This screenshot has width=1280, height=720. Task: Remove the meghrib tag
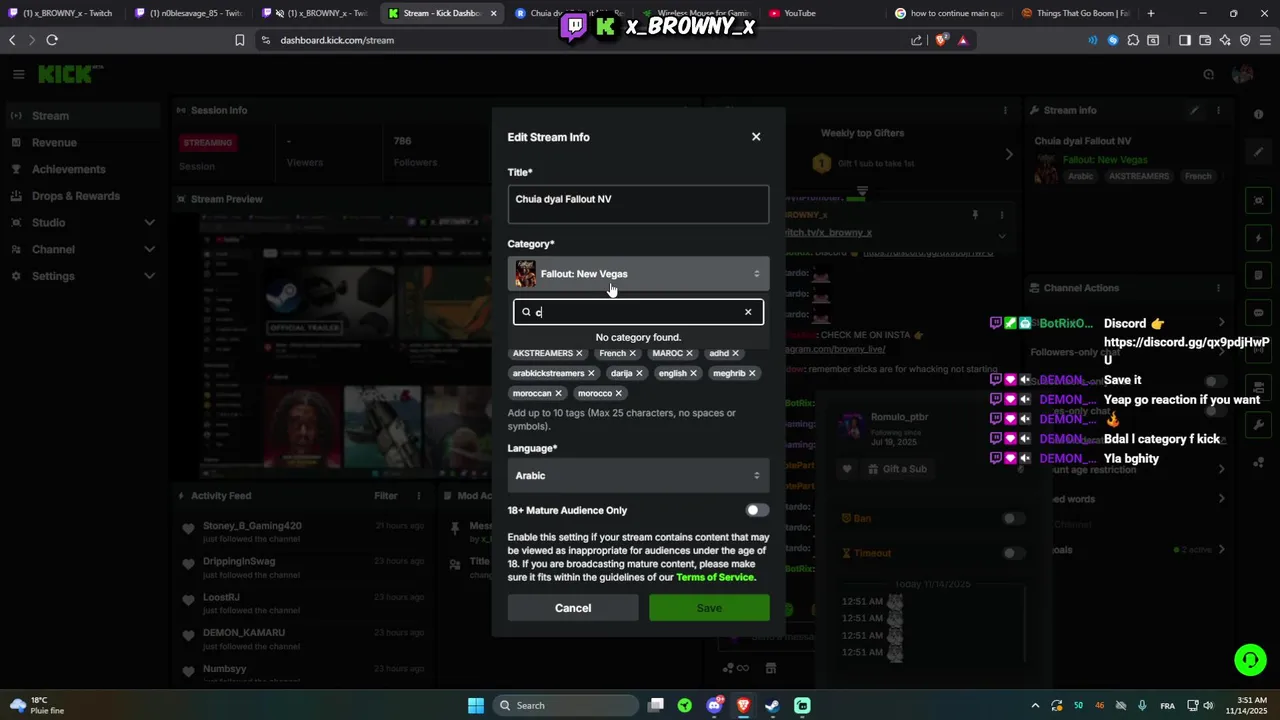(x=752, y=373)
